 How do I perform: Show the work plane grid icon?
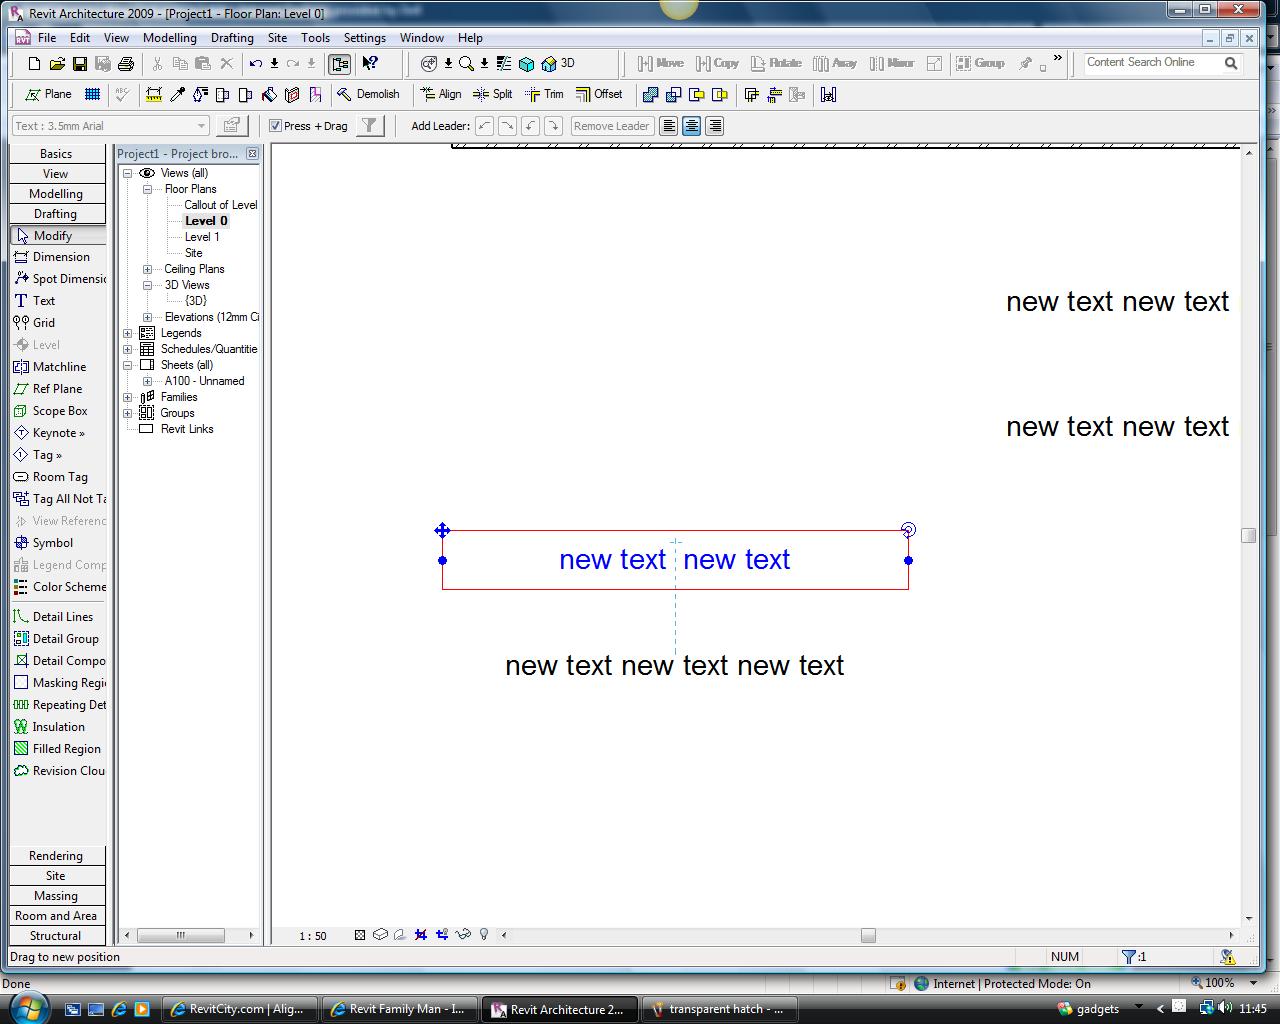(92, 94)
